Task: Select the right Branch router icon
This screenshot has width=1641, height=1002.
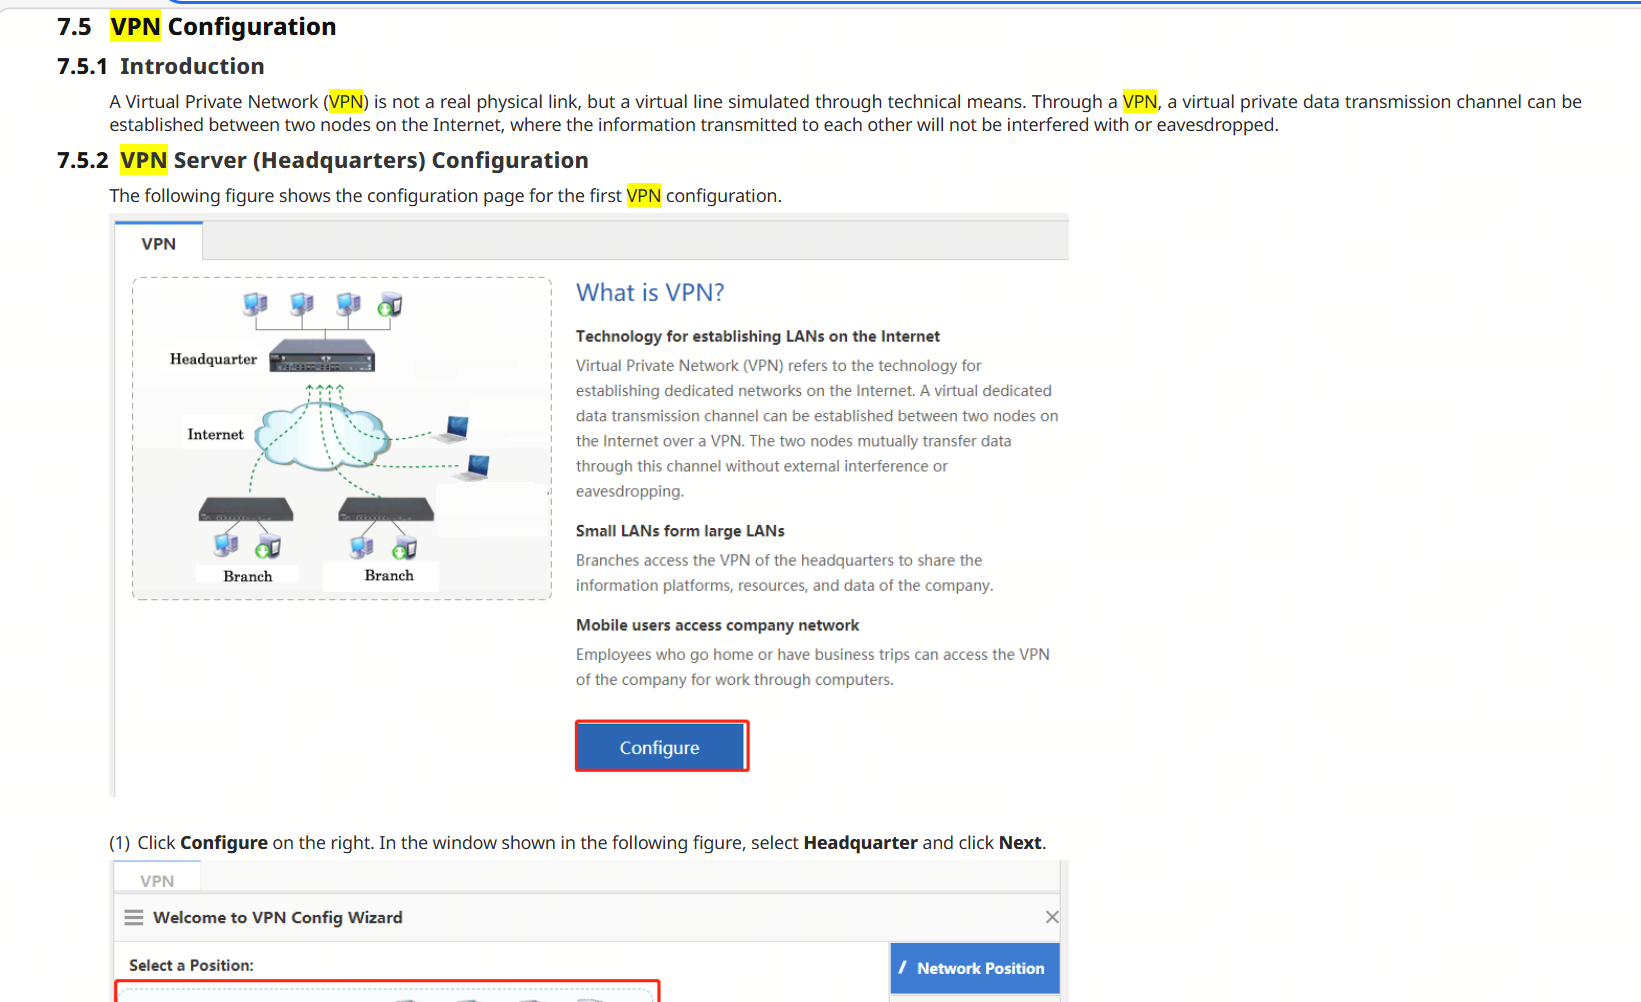Action: pyautogui.click(x=386, y=510)
